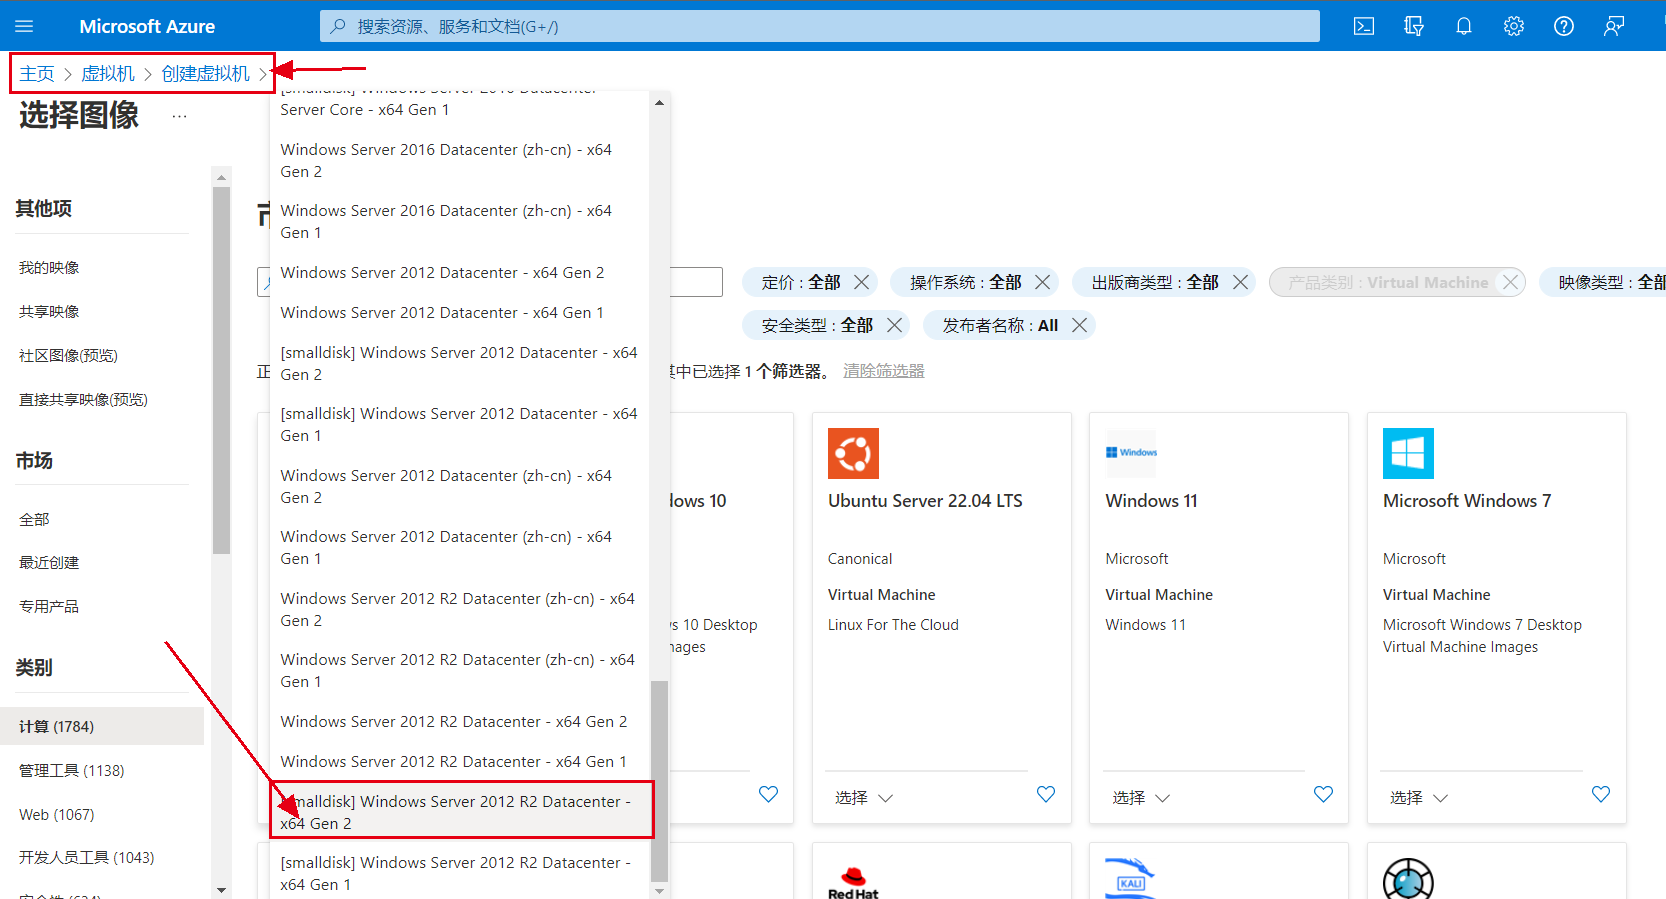Favorite the Ubuntu Server 22.04 LTS card
The height and width of the screenshot is (899, 1666).
tap(1046, 794)
